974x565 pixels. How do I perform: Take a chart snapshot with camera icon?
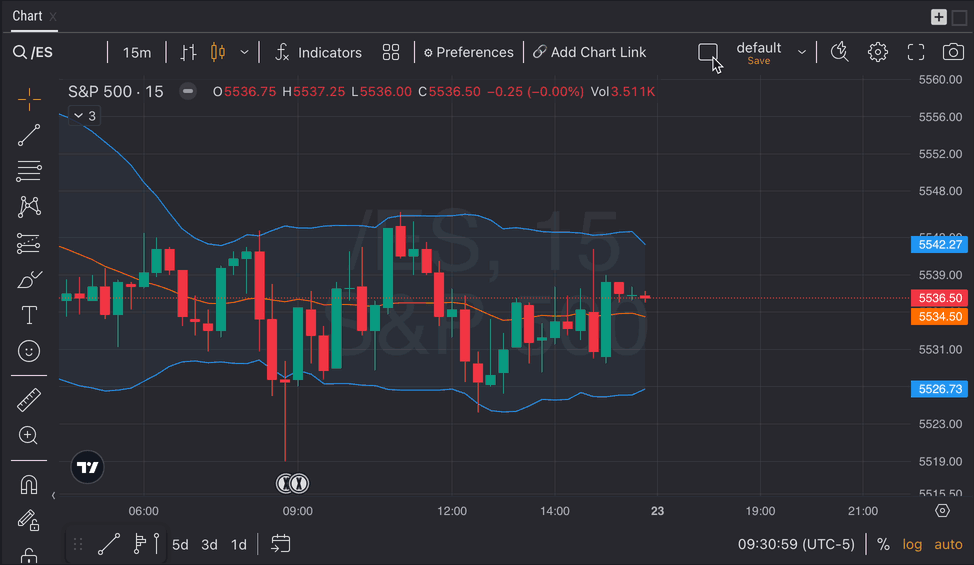point(953,52)
